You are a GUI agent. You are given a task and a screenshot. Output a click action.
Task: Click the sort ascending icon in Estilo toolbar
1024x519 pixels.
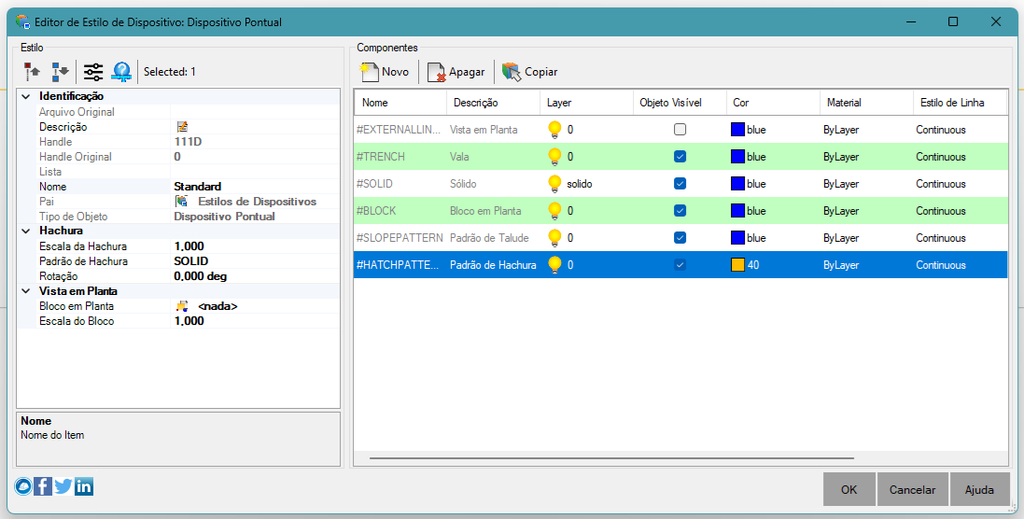(x=32, y=71)
